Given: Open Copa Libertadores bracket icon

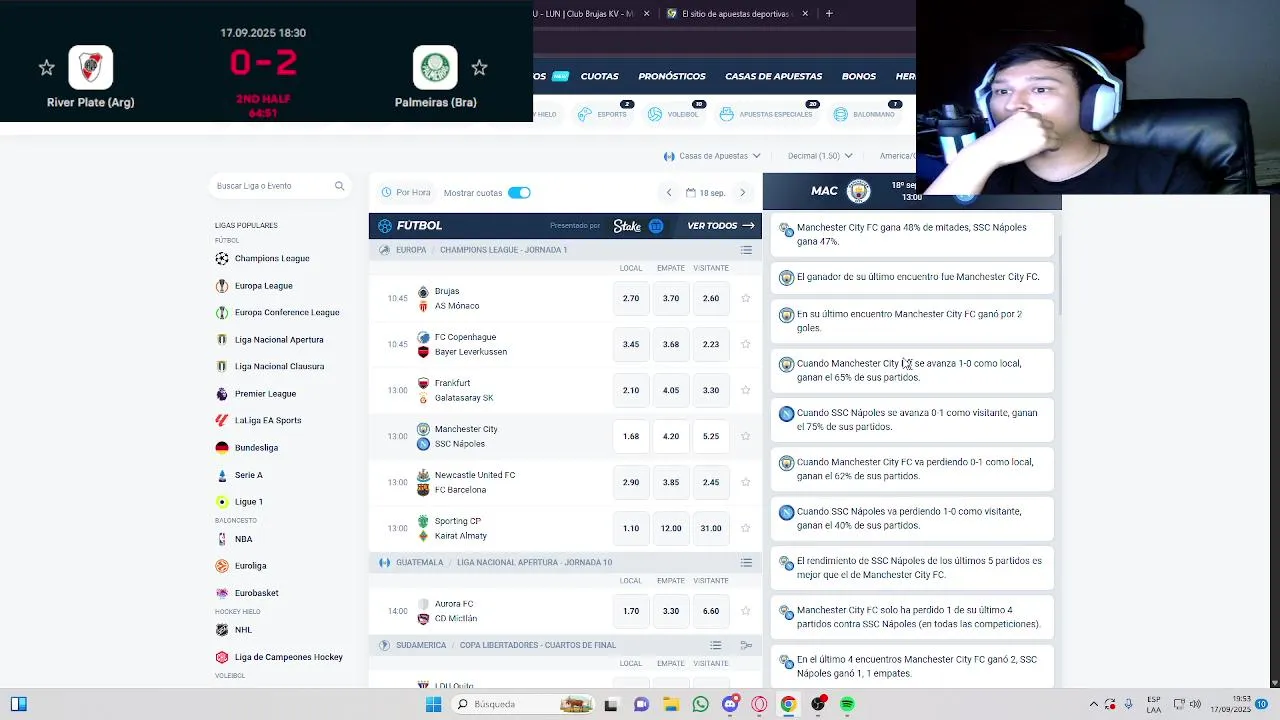Looking at the screenshot, I should tap(746, 645).
